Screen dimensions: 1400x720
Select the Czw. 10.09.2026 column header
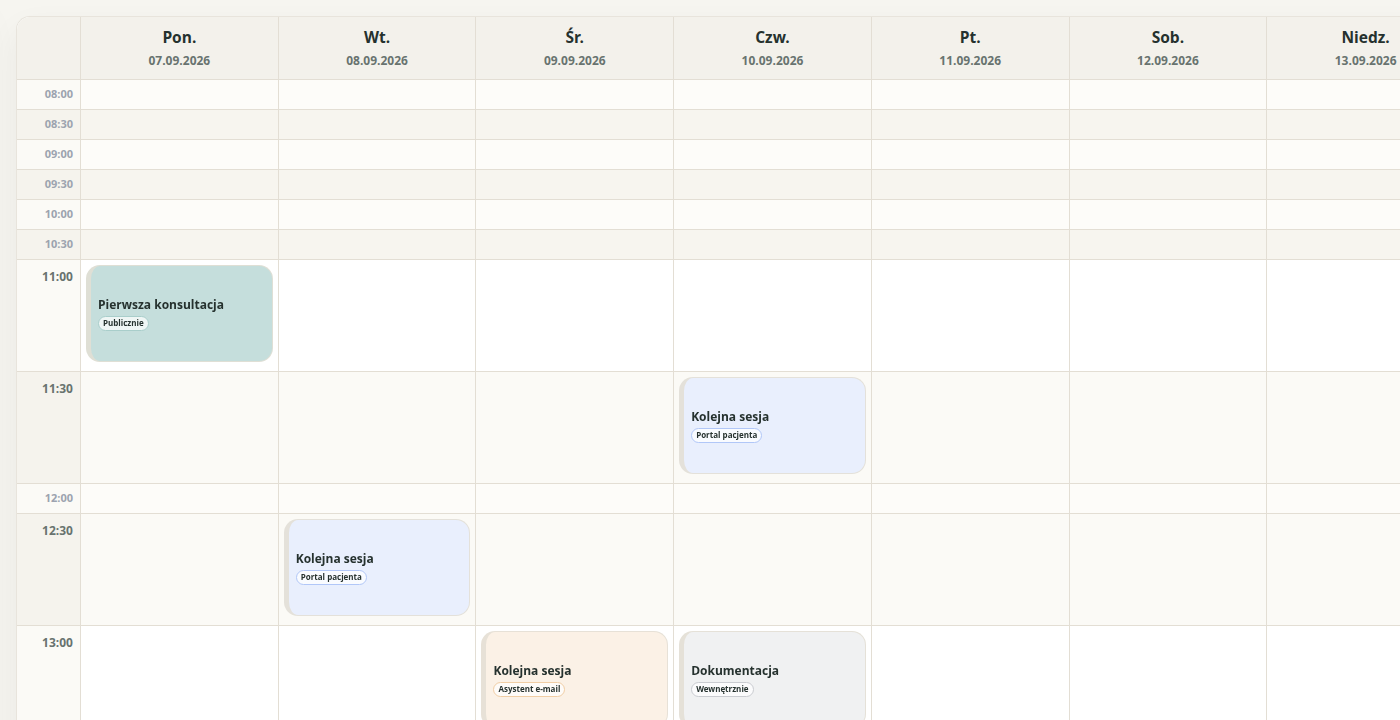773,48
